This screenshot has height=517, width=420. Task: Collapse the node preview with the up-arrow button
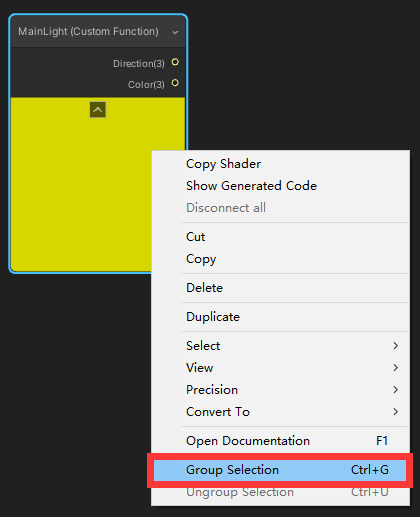pos(98,110)
